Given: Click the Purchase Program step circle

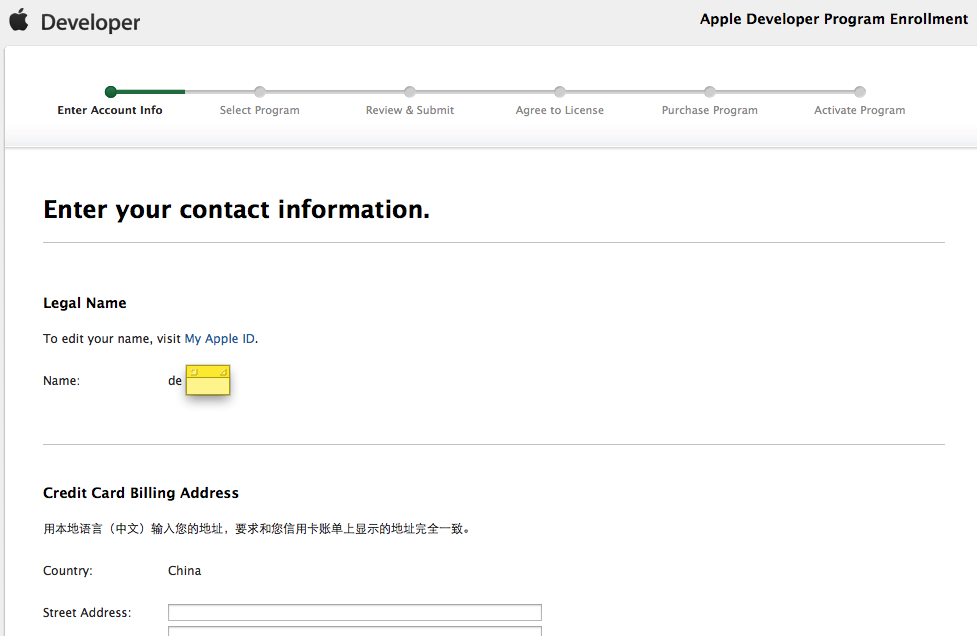Looking at the screenshot, I should pyautogui.click(x=710, y=92).
